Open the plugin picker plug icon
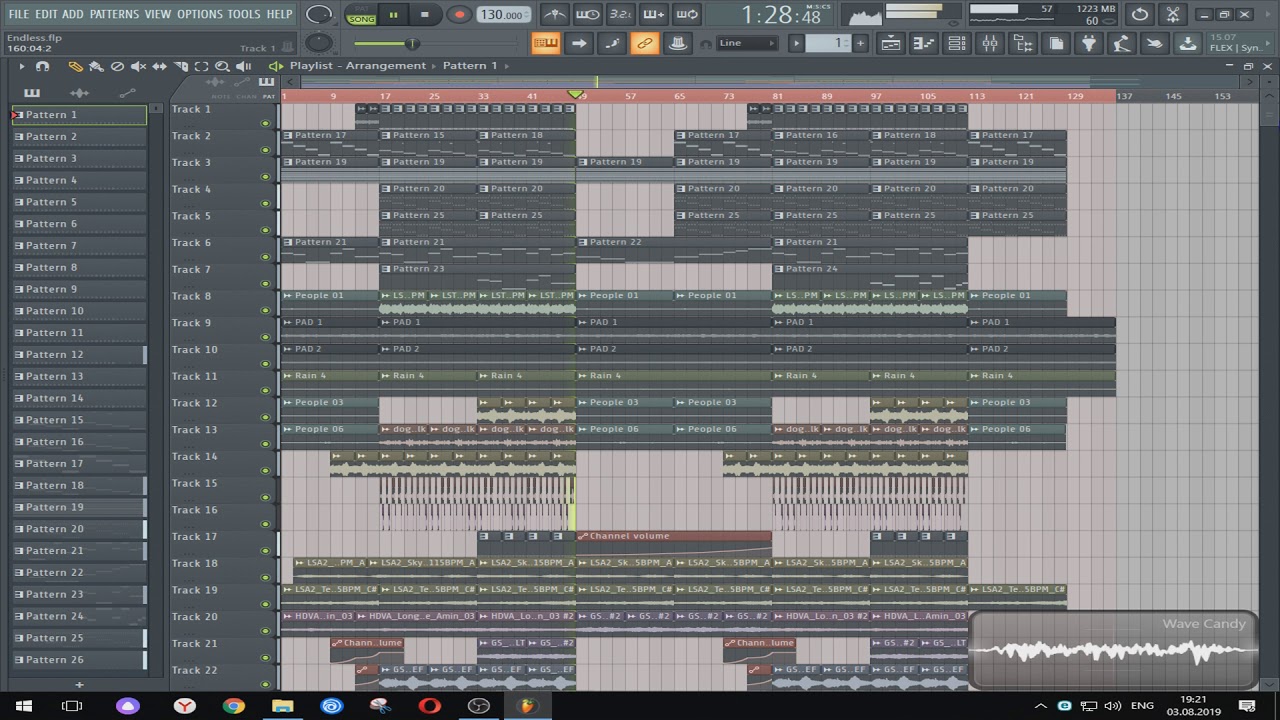This screenshot has height=720, width=1280. click(x=1088, y=43)
